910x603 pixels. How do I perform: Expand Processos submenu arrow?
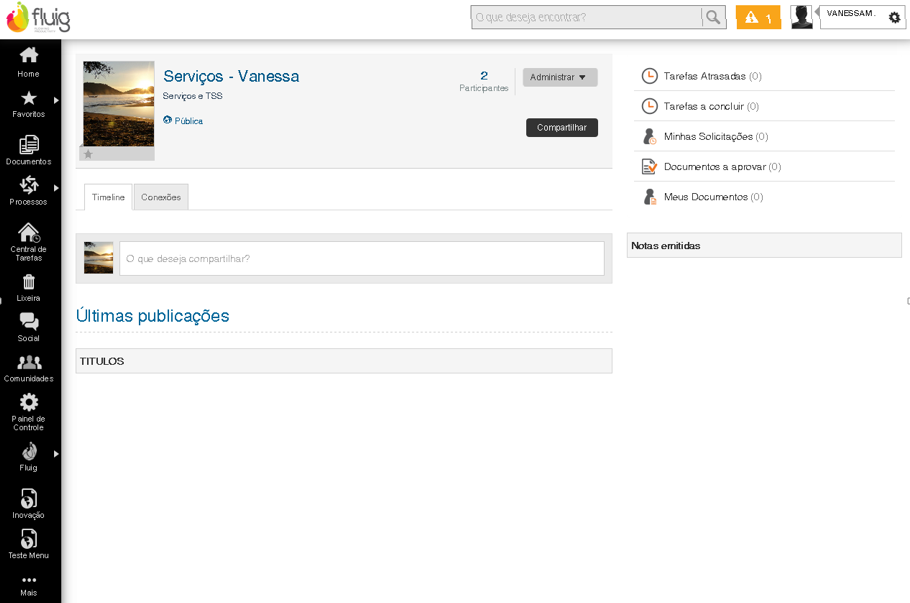pyautogui.click(x=56, y=188)
